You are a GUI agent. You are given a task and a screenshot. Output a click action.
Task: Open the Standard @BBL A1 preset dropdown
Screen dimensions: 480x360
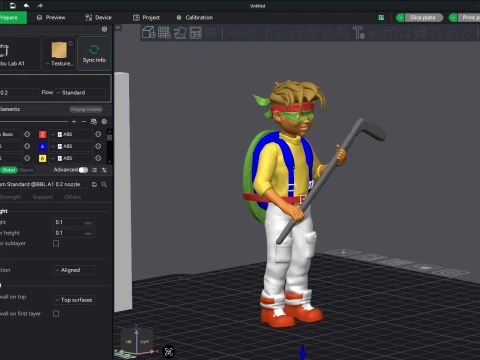pyautogui.click(x=43, y=184)
